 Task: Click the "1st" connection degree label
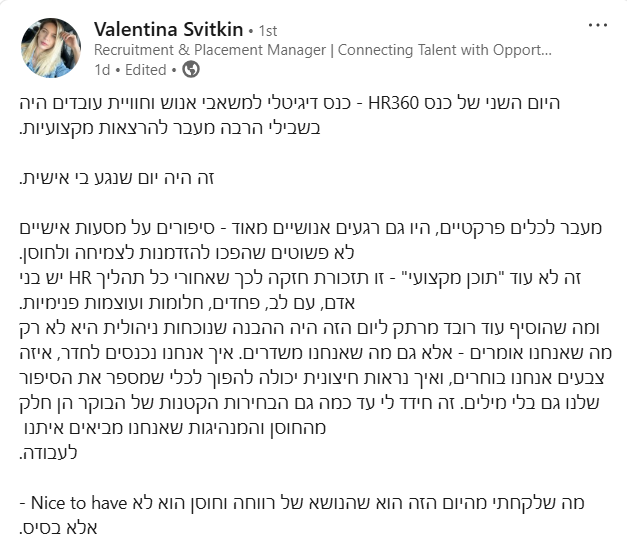point(268,30)
